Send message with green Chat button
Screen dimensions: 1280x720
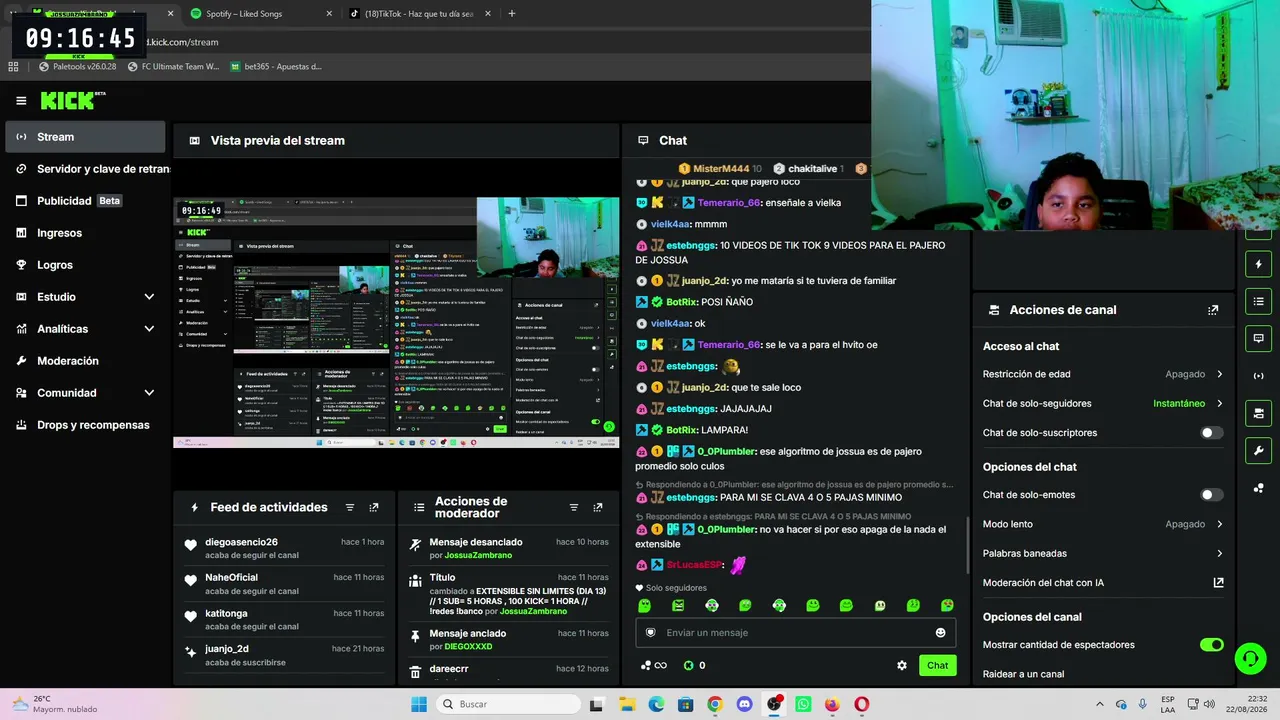(937, 665)
